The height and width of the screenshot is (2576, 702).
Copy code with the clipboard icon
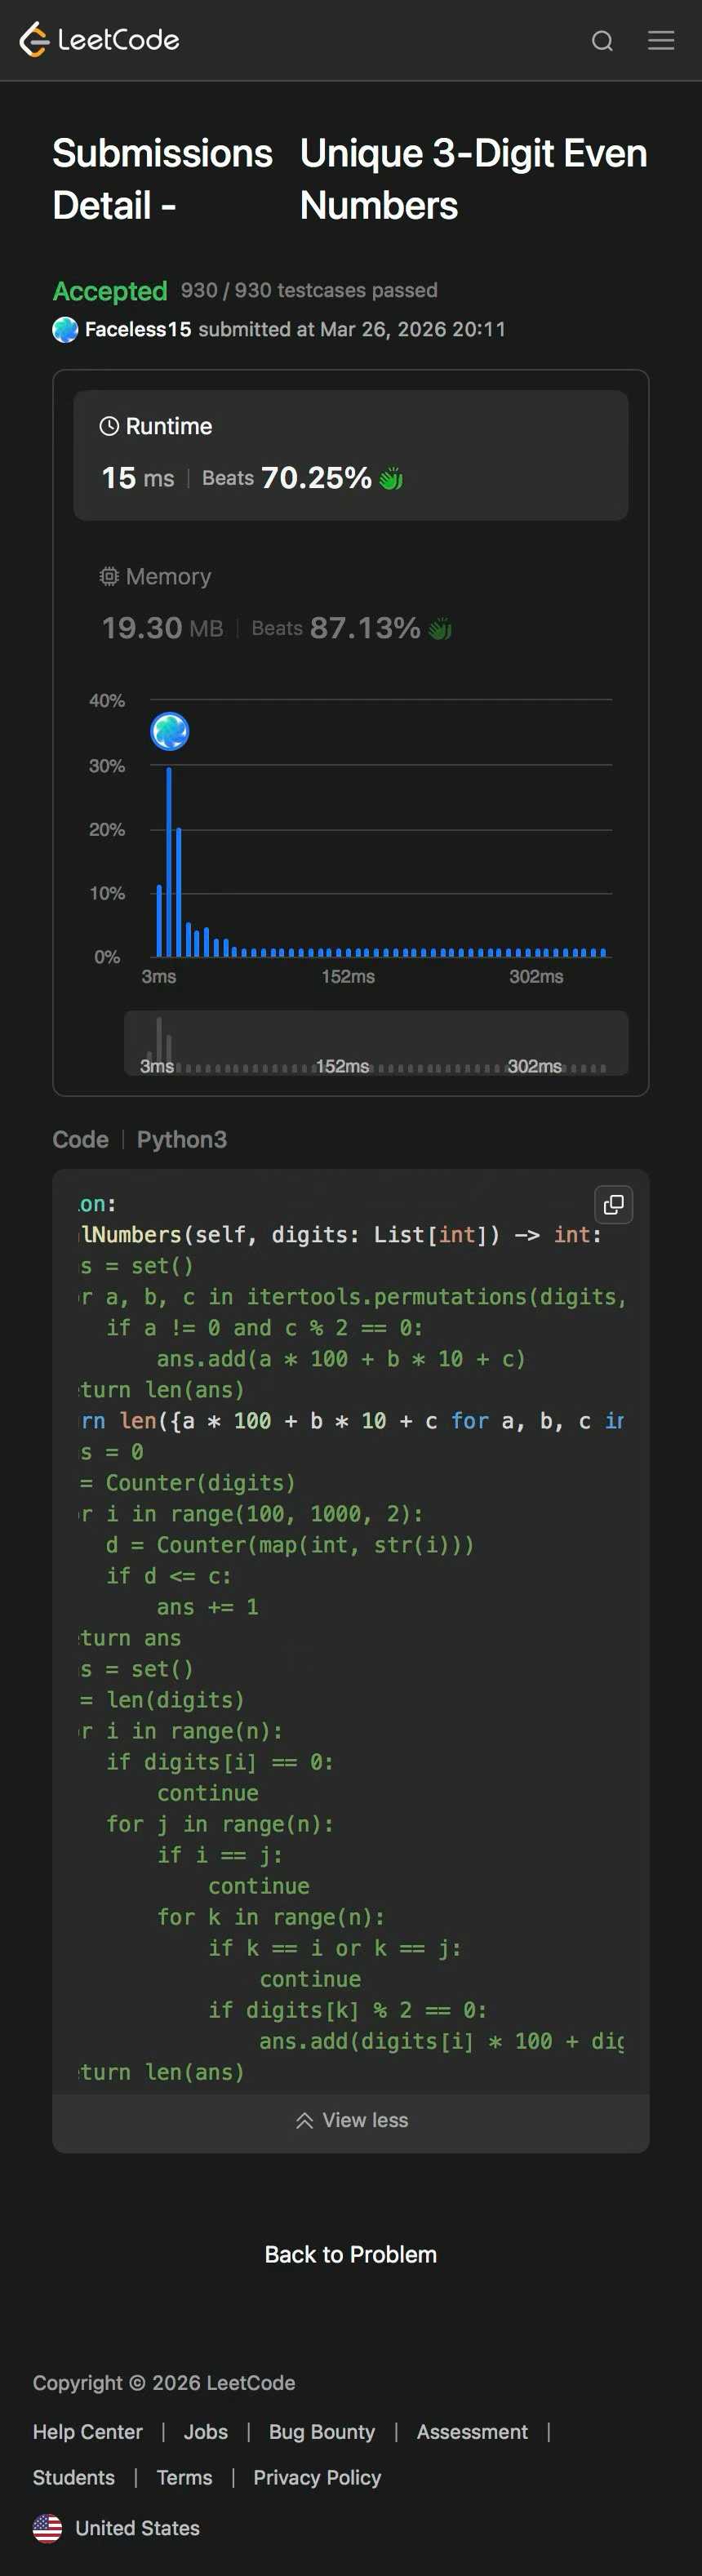[614, 1205]
